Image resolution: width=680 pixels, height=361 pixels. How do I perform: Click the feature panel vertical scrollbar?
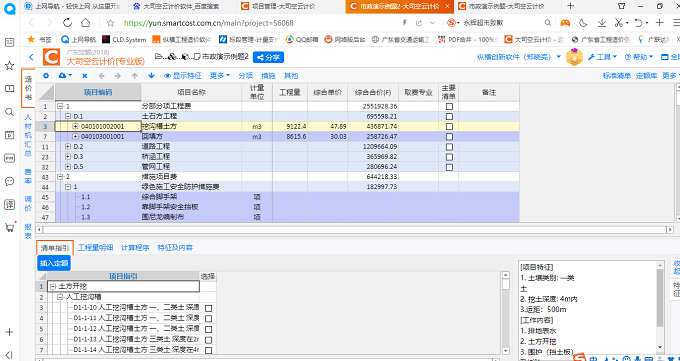click(660, 306)
